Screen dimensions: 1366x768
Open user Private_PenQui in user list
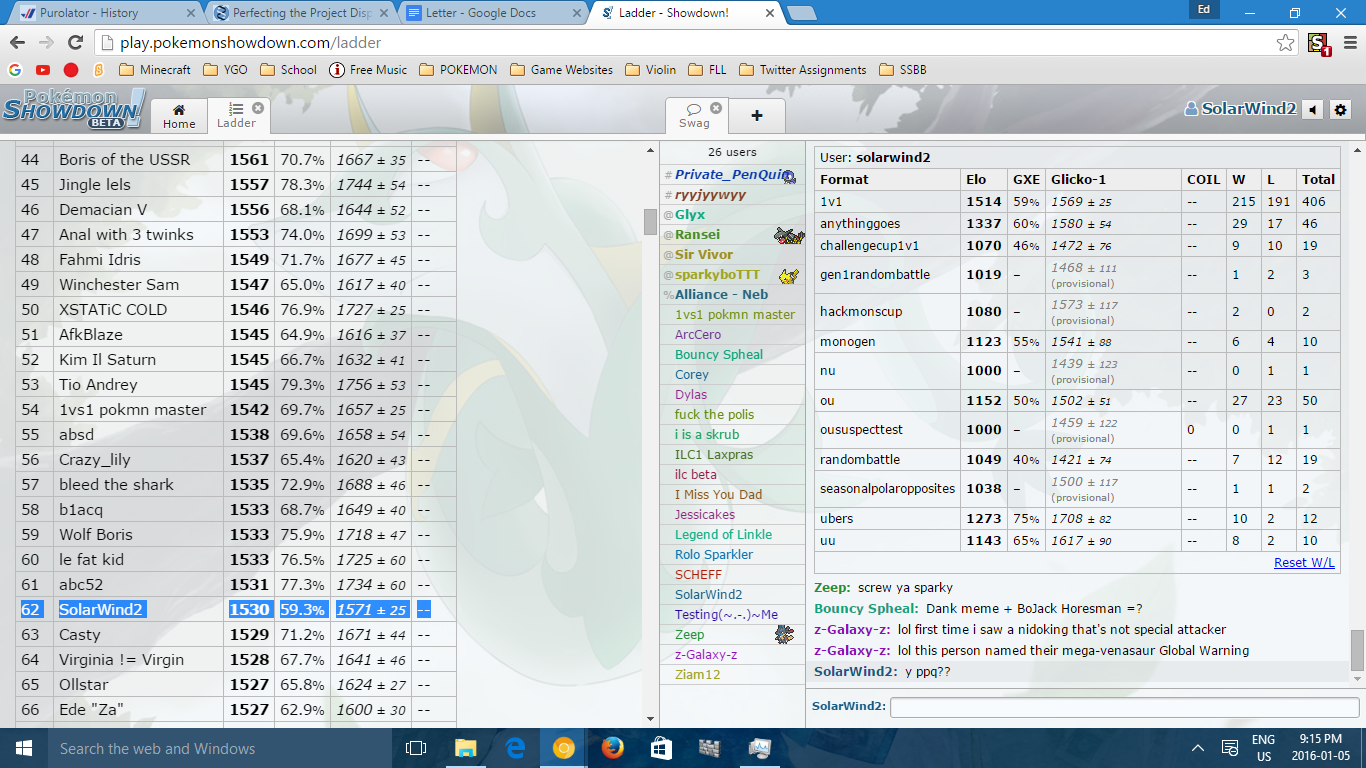tap(730, 174)
